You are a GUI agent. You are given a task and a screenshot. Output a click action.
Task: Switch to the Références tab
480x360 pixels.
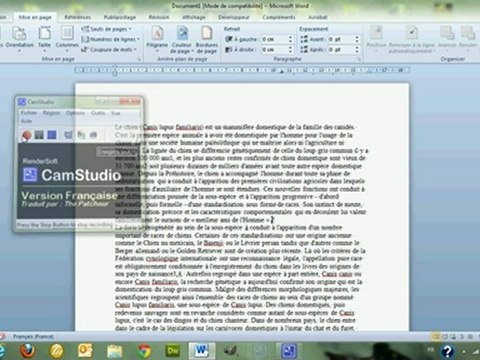[x=77, y=17]
